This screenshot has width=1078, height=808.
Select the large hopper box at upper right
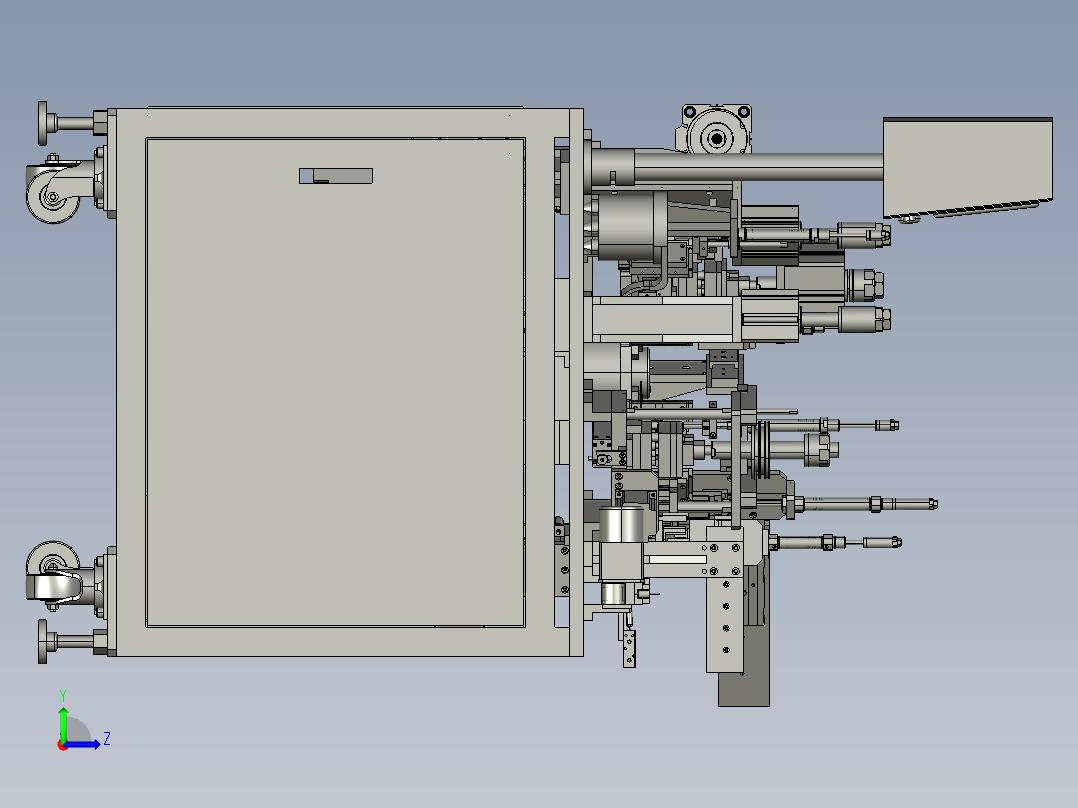click(x=967, y=165)
